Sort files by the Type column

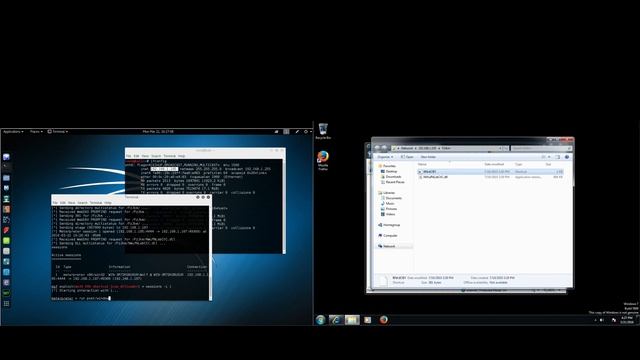tap(519, 164)
